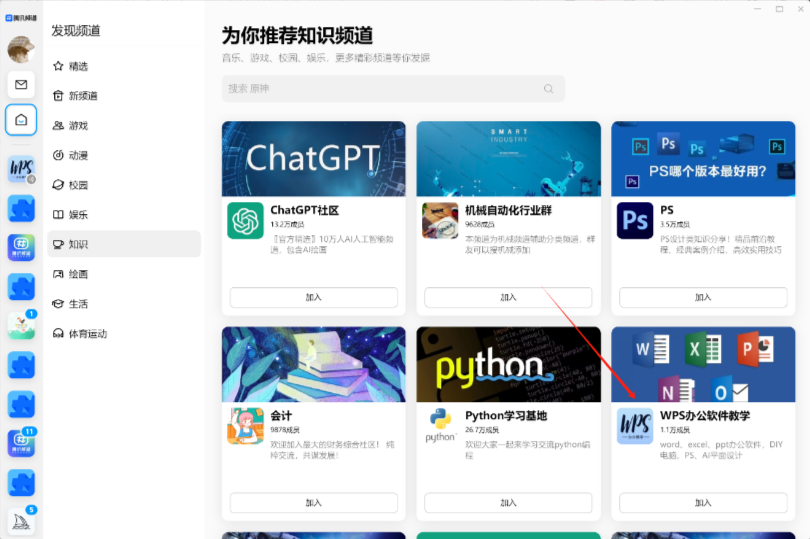The image size is (810, 539).
Task: Click the 机械自动化行业群 avatar icon
Action: click(440, 221)
